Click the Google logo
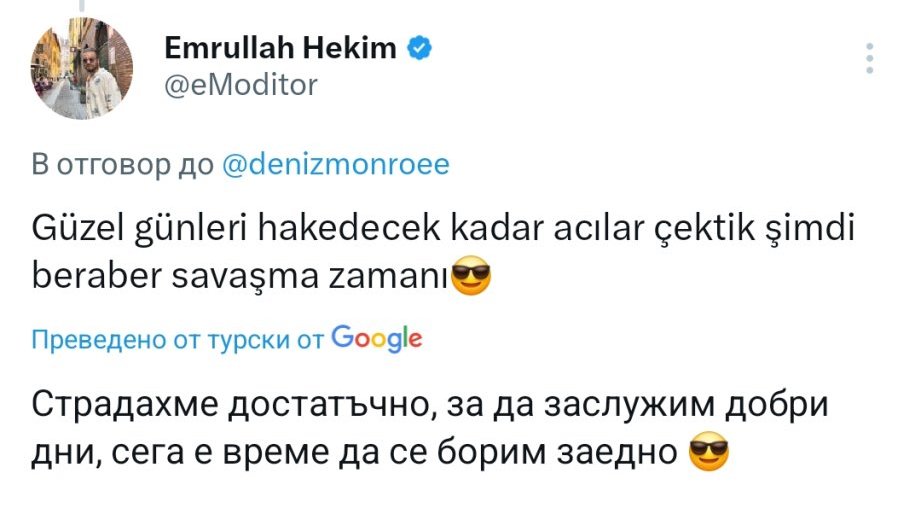921x513 pixels. point(375,339)
